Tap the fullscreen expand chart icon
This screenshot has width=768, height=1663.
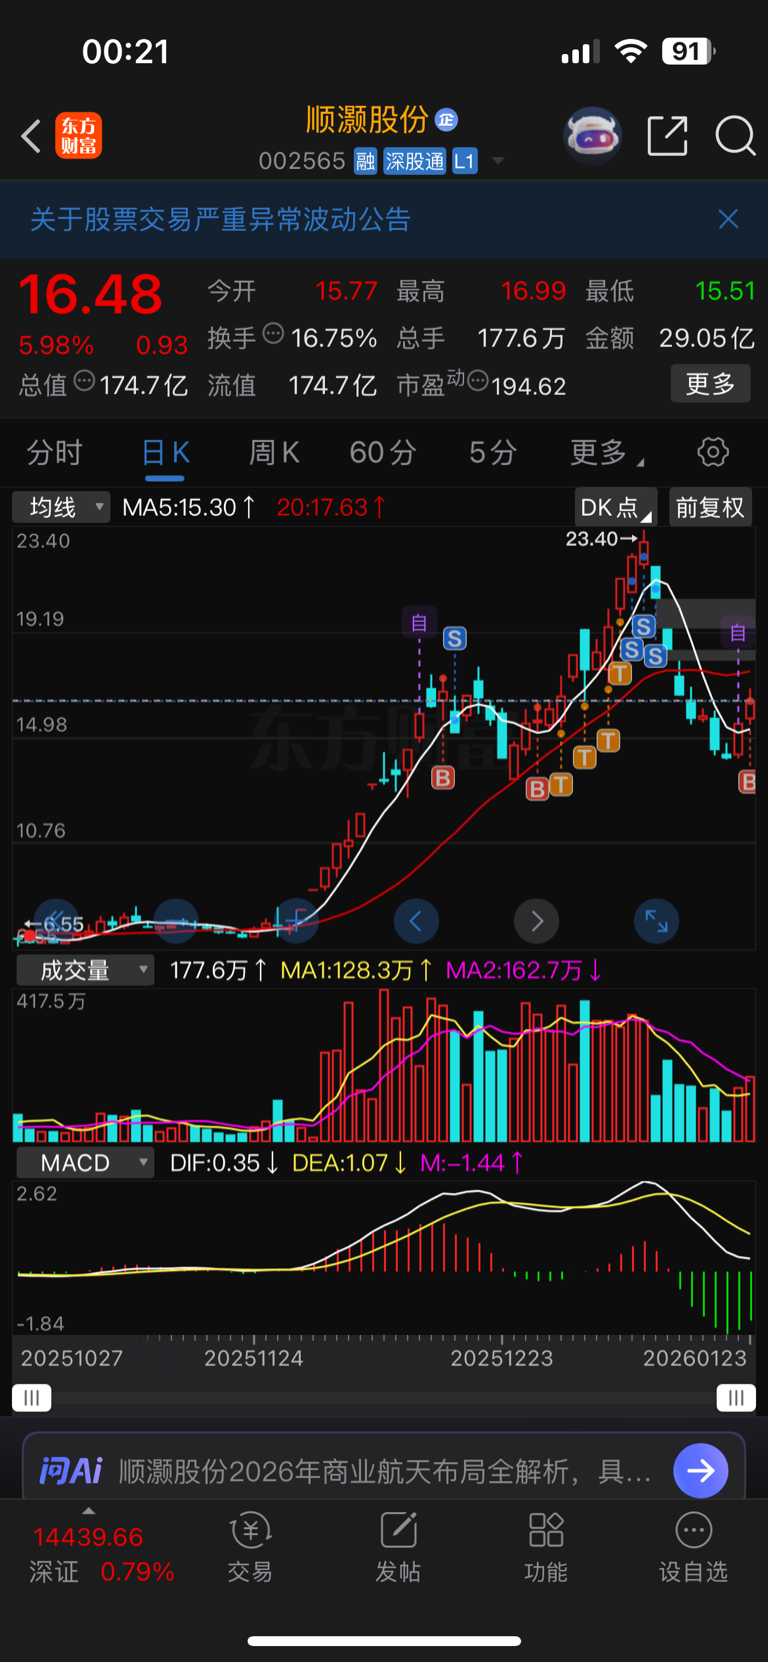(x=656, y=921)
